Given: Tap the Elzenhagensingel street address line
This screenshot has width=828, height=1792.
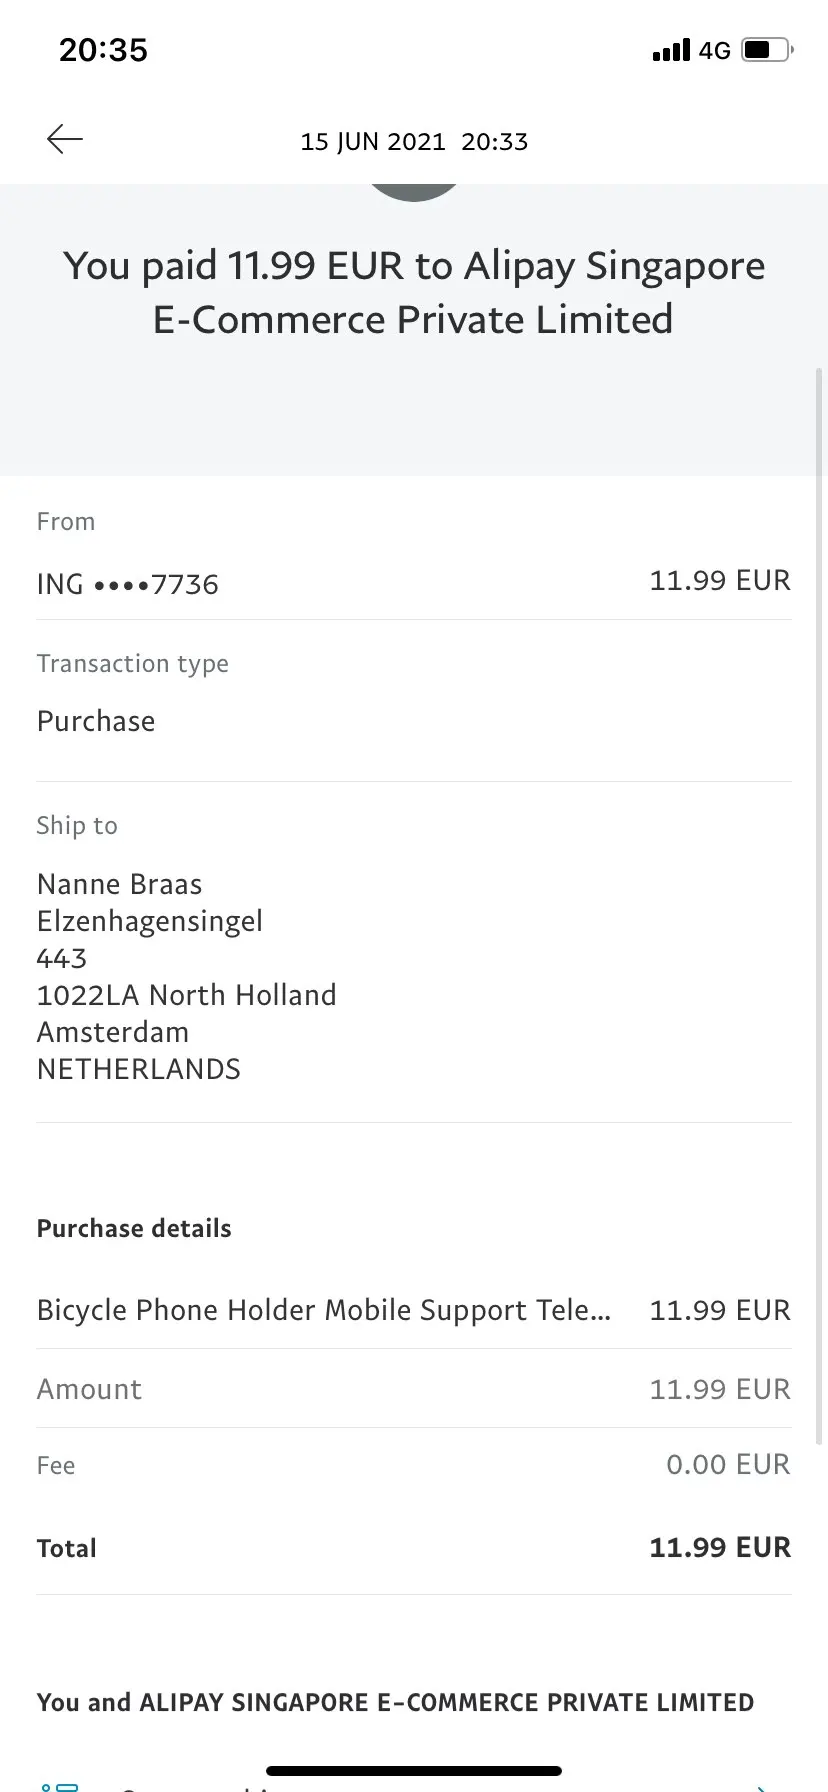Looking at the screenshot, I should tap(150, 921).
